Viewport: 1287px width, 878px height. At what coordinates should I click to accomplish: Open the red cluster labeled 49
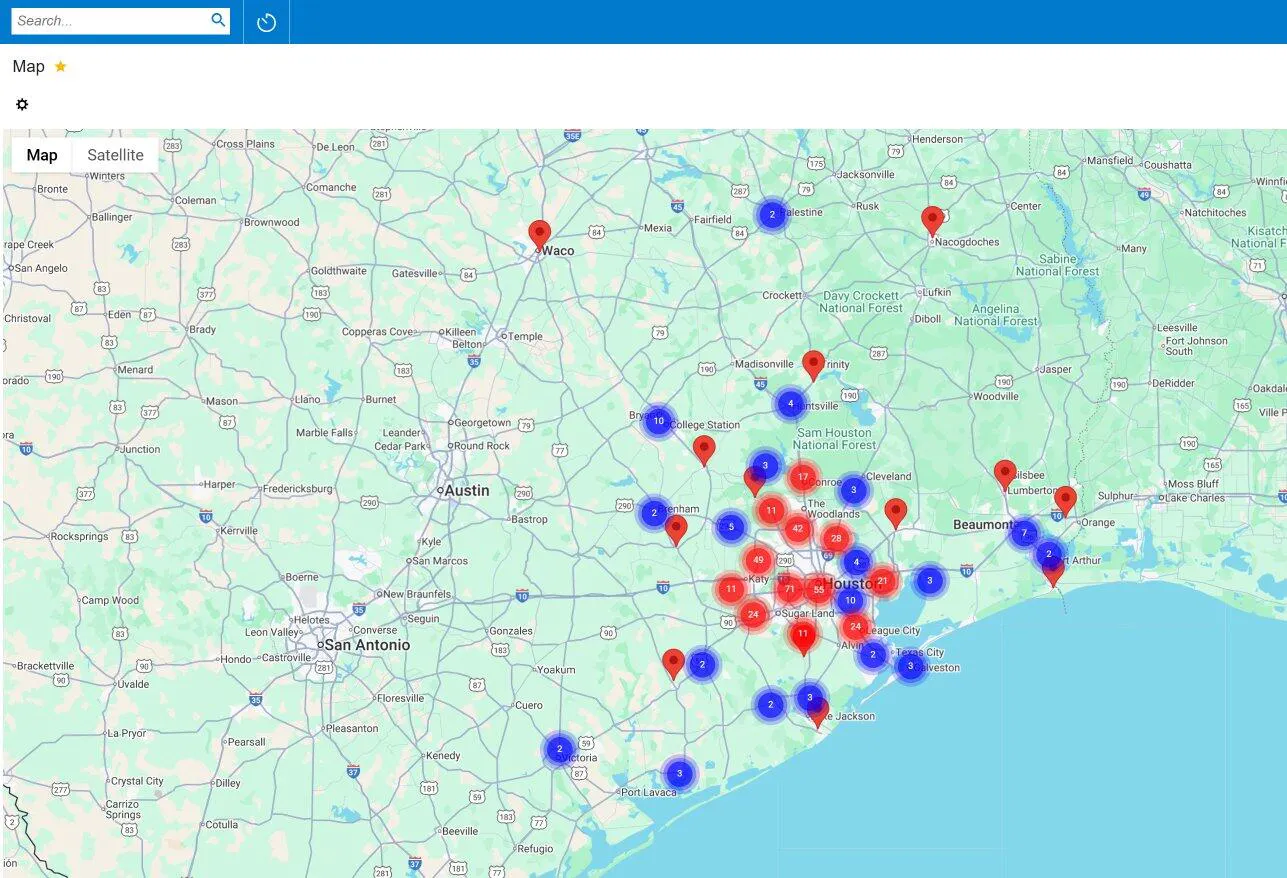pos(758,560)
